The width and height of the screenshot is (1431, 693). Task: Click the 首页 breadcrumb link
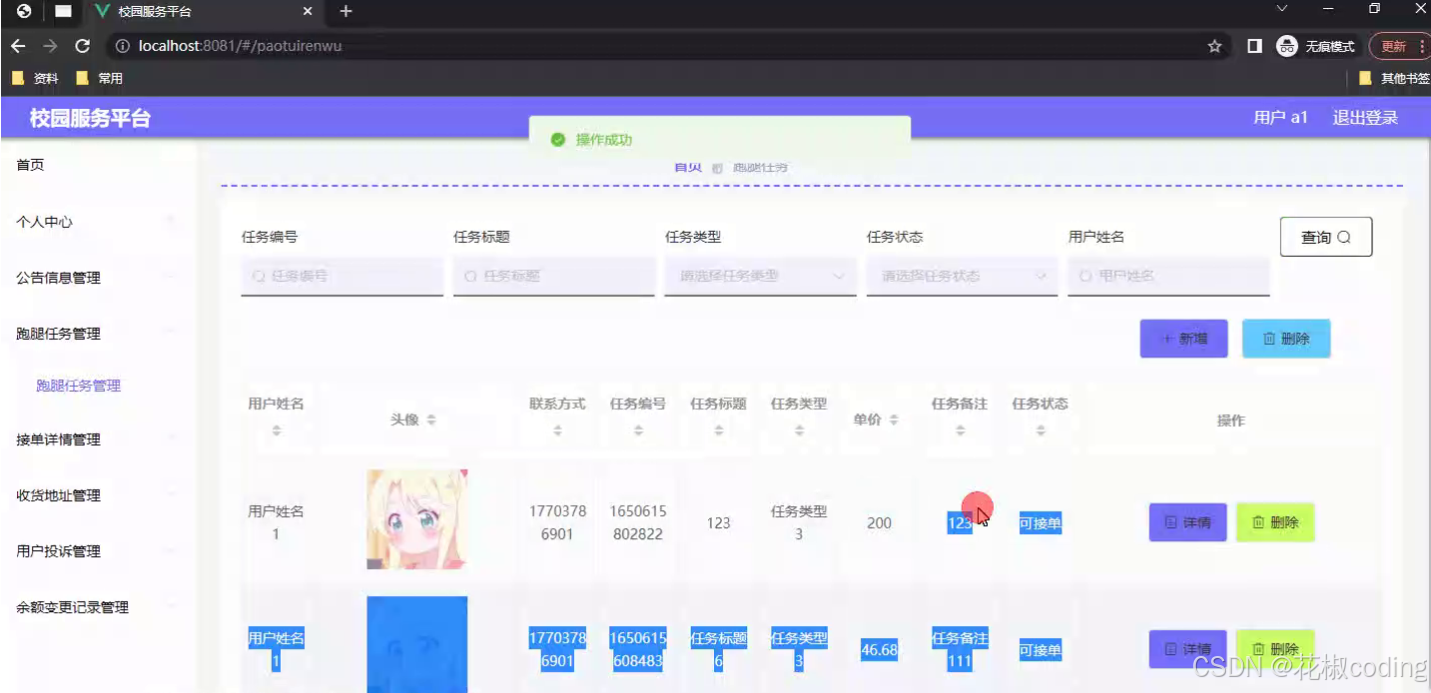click(687, 167)
